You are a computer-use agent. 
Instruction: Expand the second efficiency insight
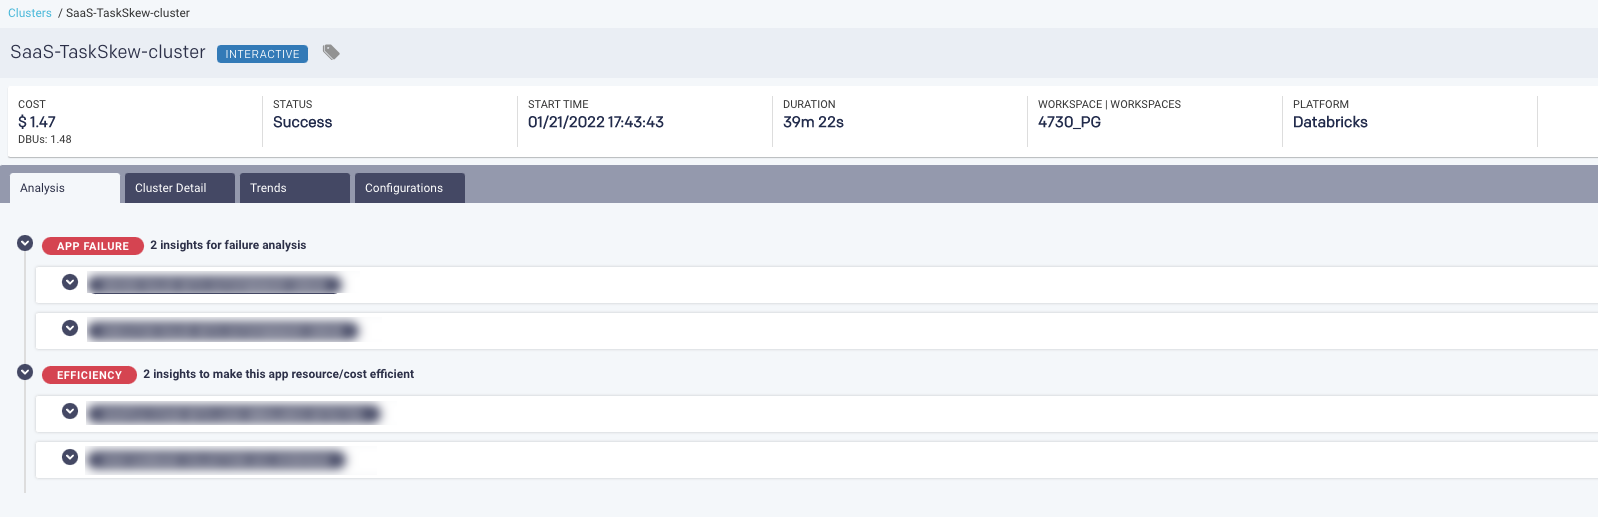pos(70,457)
